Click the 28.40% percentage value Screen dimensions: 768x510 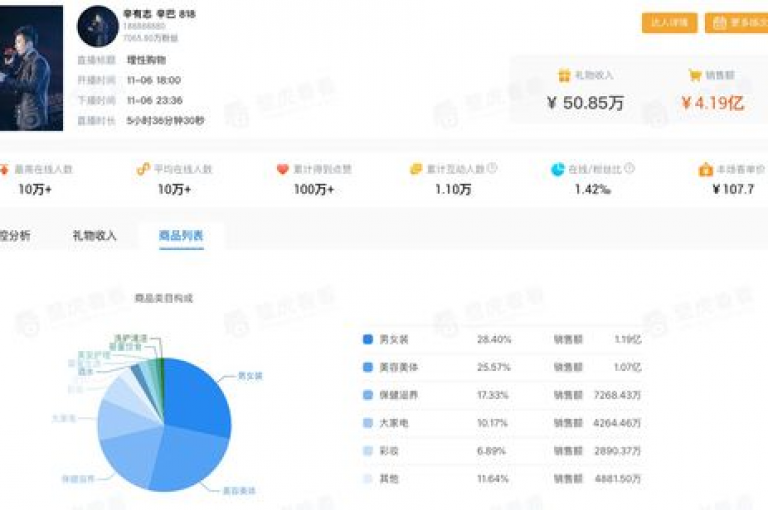coord(494,339)
